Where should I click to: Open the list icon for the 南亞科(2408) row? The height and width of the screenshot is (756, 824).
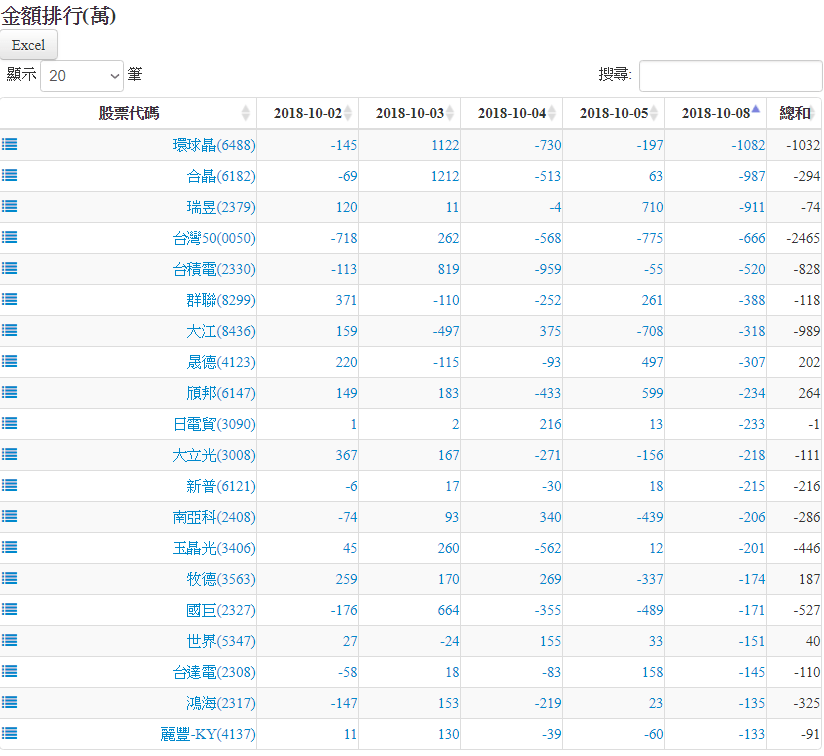[9, 516]
